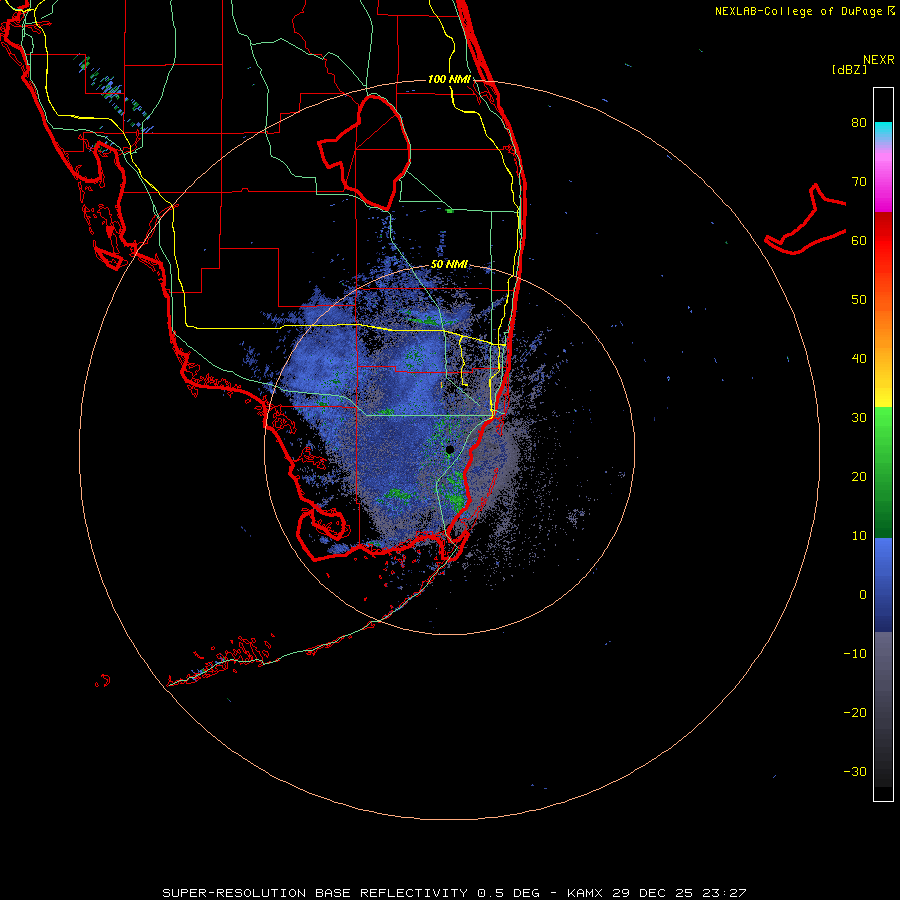Viewport: 900px width, 900px height.
Task: Click the green segment of the color bar
Action: (x=883, y=472)
